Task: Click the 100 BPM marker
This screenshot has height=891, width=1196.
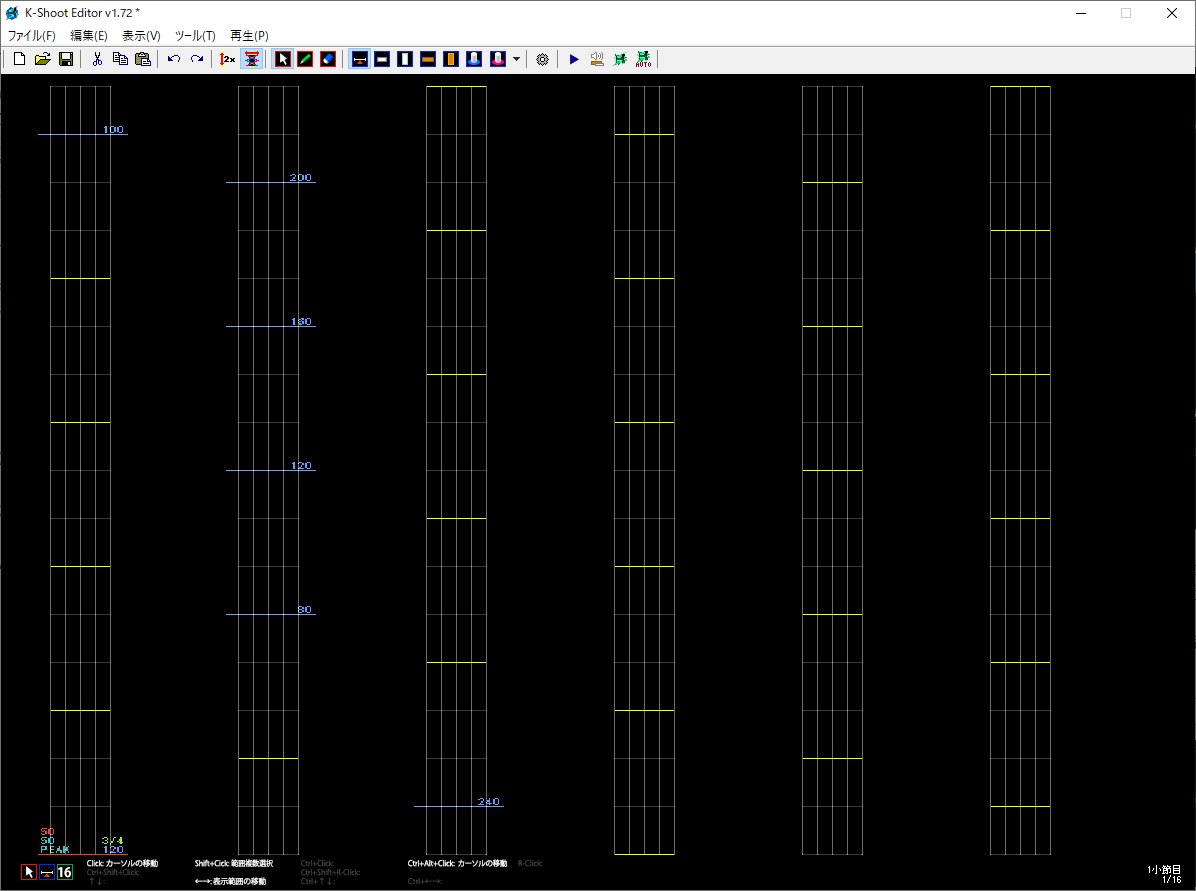Action: (114, 130)
